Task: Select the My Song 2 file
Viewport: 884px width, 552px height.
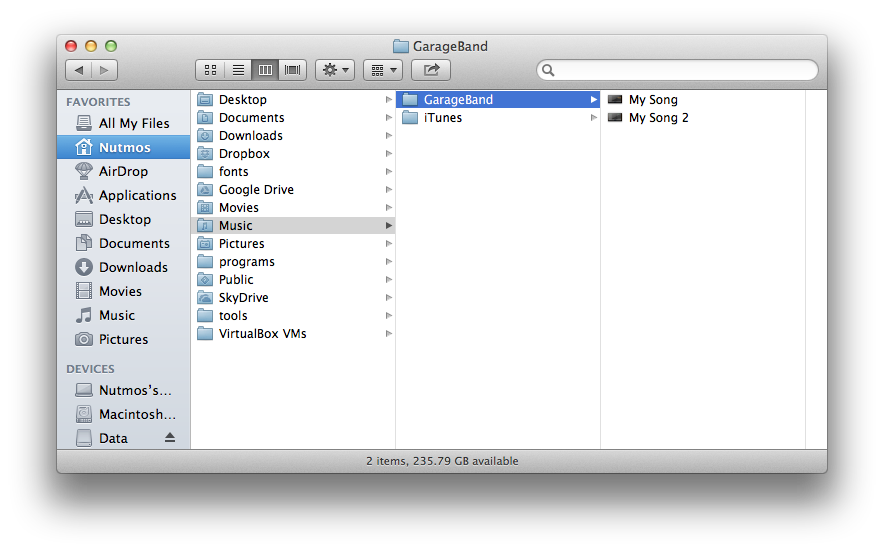Action: click(658, 118)
